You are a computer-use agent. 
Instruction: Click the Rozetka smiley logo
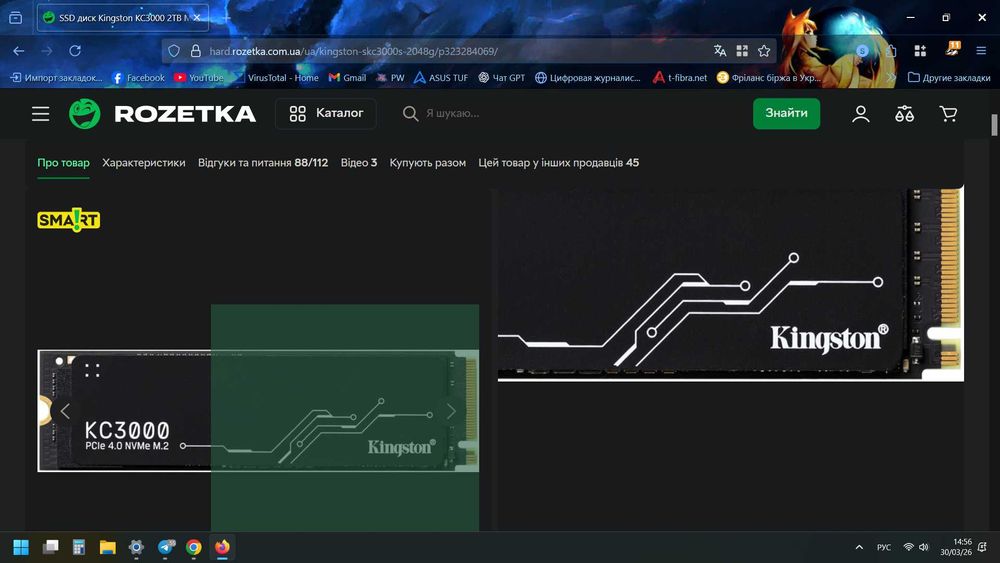tap(85, 113)
